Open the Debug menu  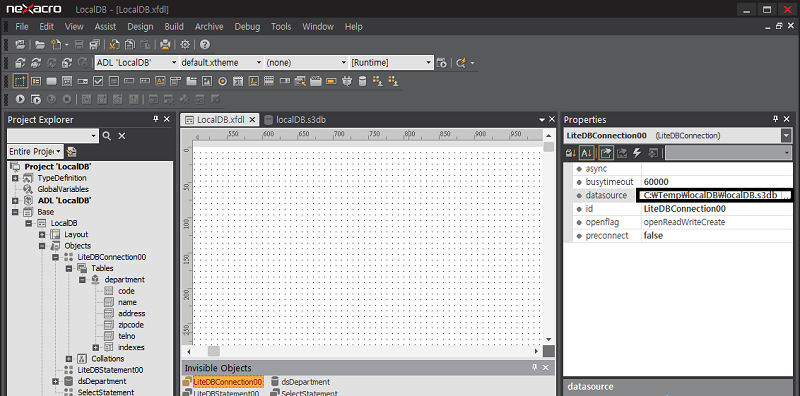247,27
